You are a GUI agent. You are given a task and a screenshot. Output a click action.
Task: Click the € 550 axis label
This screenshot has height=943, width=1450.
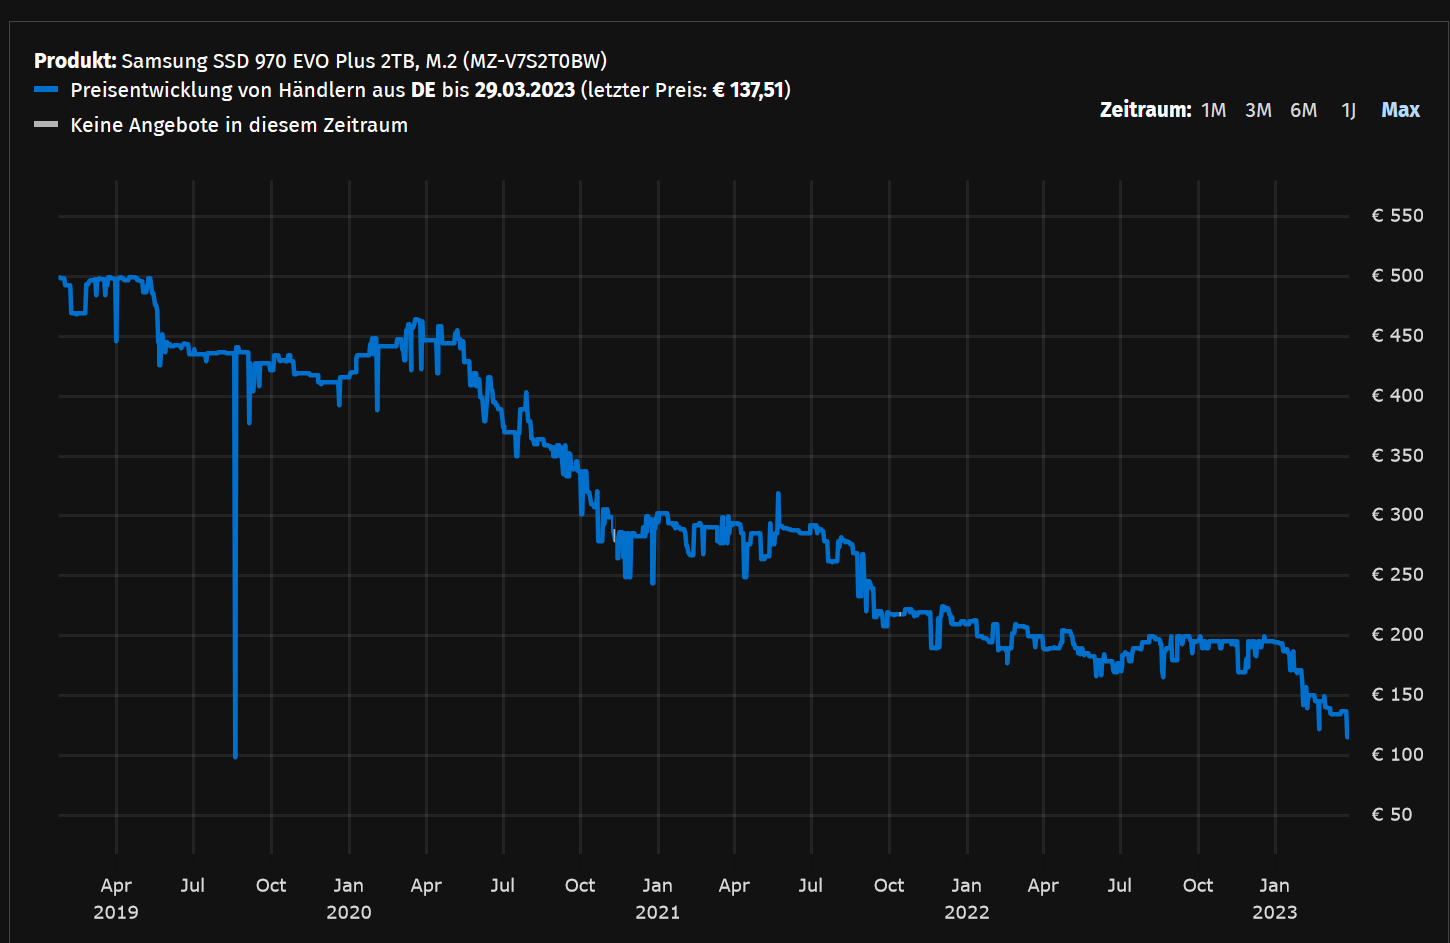tap(1397, 216)
